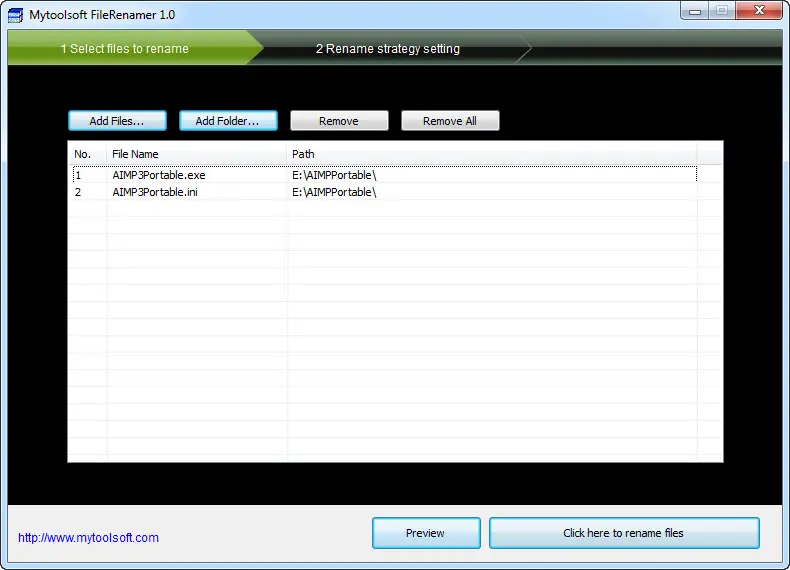Select the AIMP3Portable.ini file row
The height and width of the screenshot is (570, 790).
(x=385, y=192)
